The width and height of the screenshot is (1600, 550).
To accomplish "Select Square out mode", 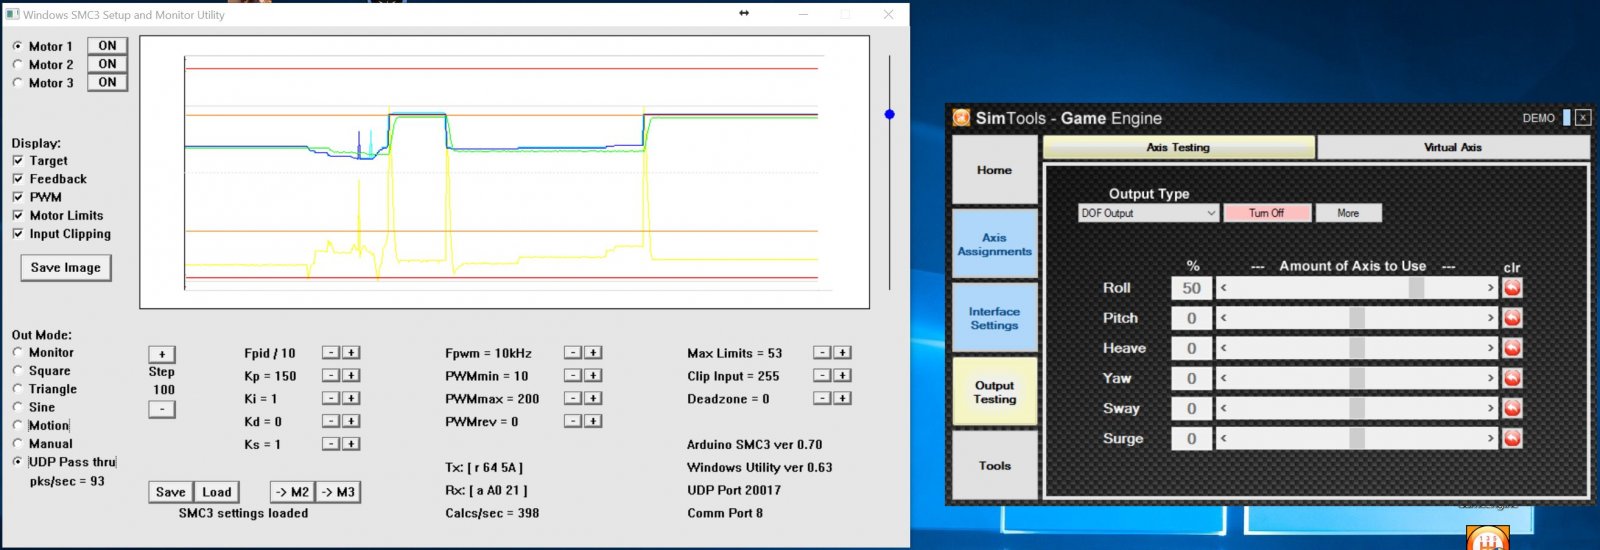I will [18, 370].
